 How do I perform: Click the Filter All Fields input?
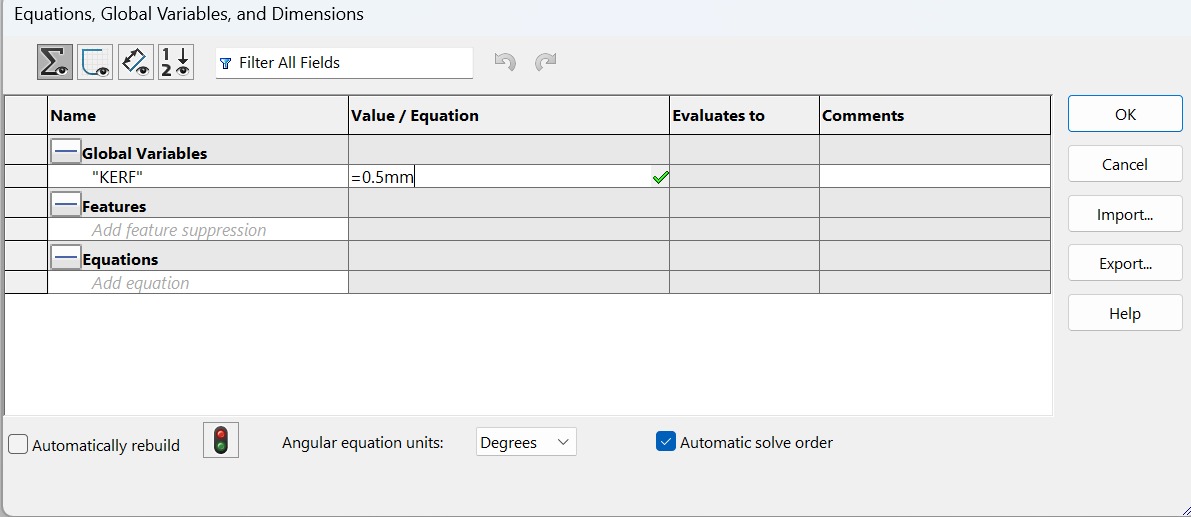pos(344,63)
